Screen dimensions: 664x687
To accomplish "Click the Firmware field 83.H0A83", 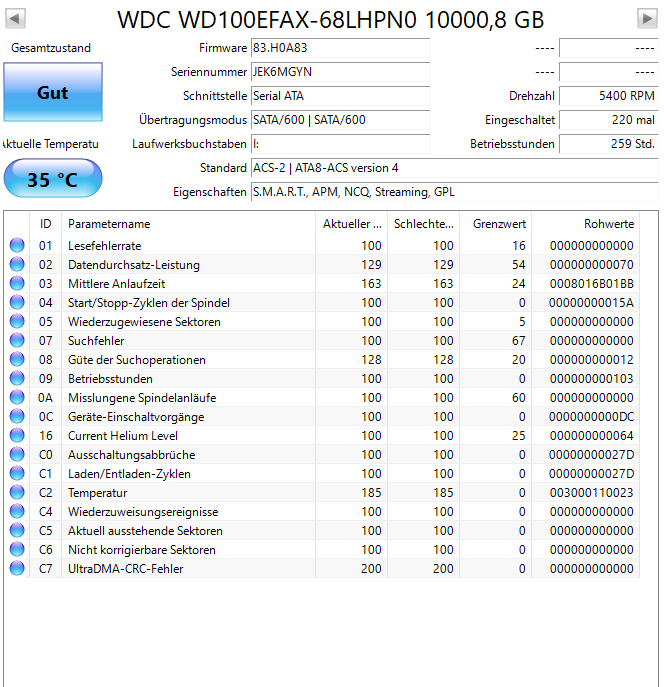I will coord(340,48).
